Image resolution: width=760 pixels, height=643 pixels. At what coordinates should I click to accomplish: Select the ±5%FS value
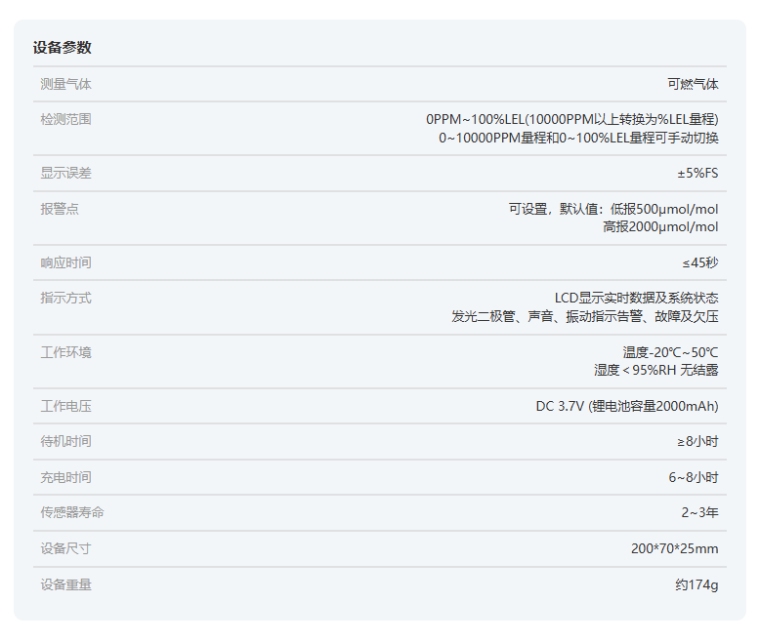pyautogui.click(x=697, y=174)
